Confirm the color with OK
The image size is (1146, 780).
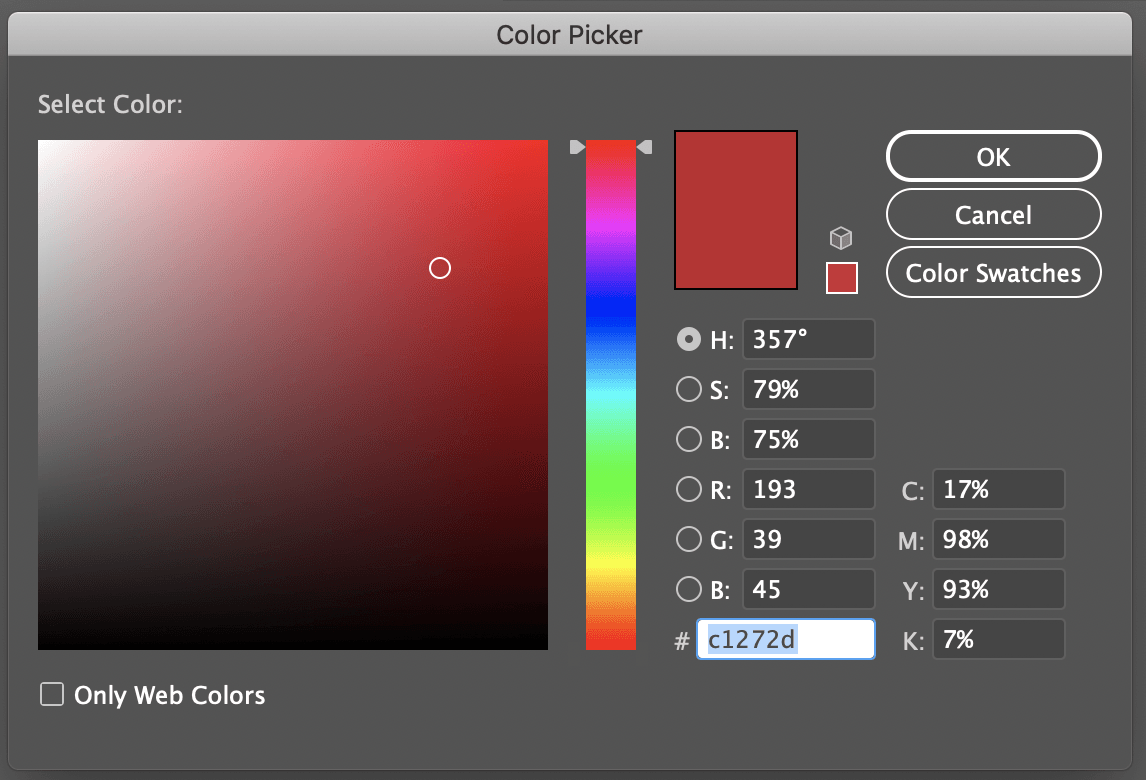point(993,156)
